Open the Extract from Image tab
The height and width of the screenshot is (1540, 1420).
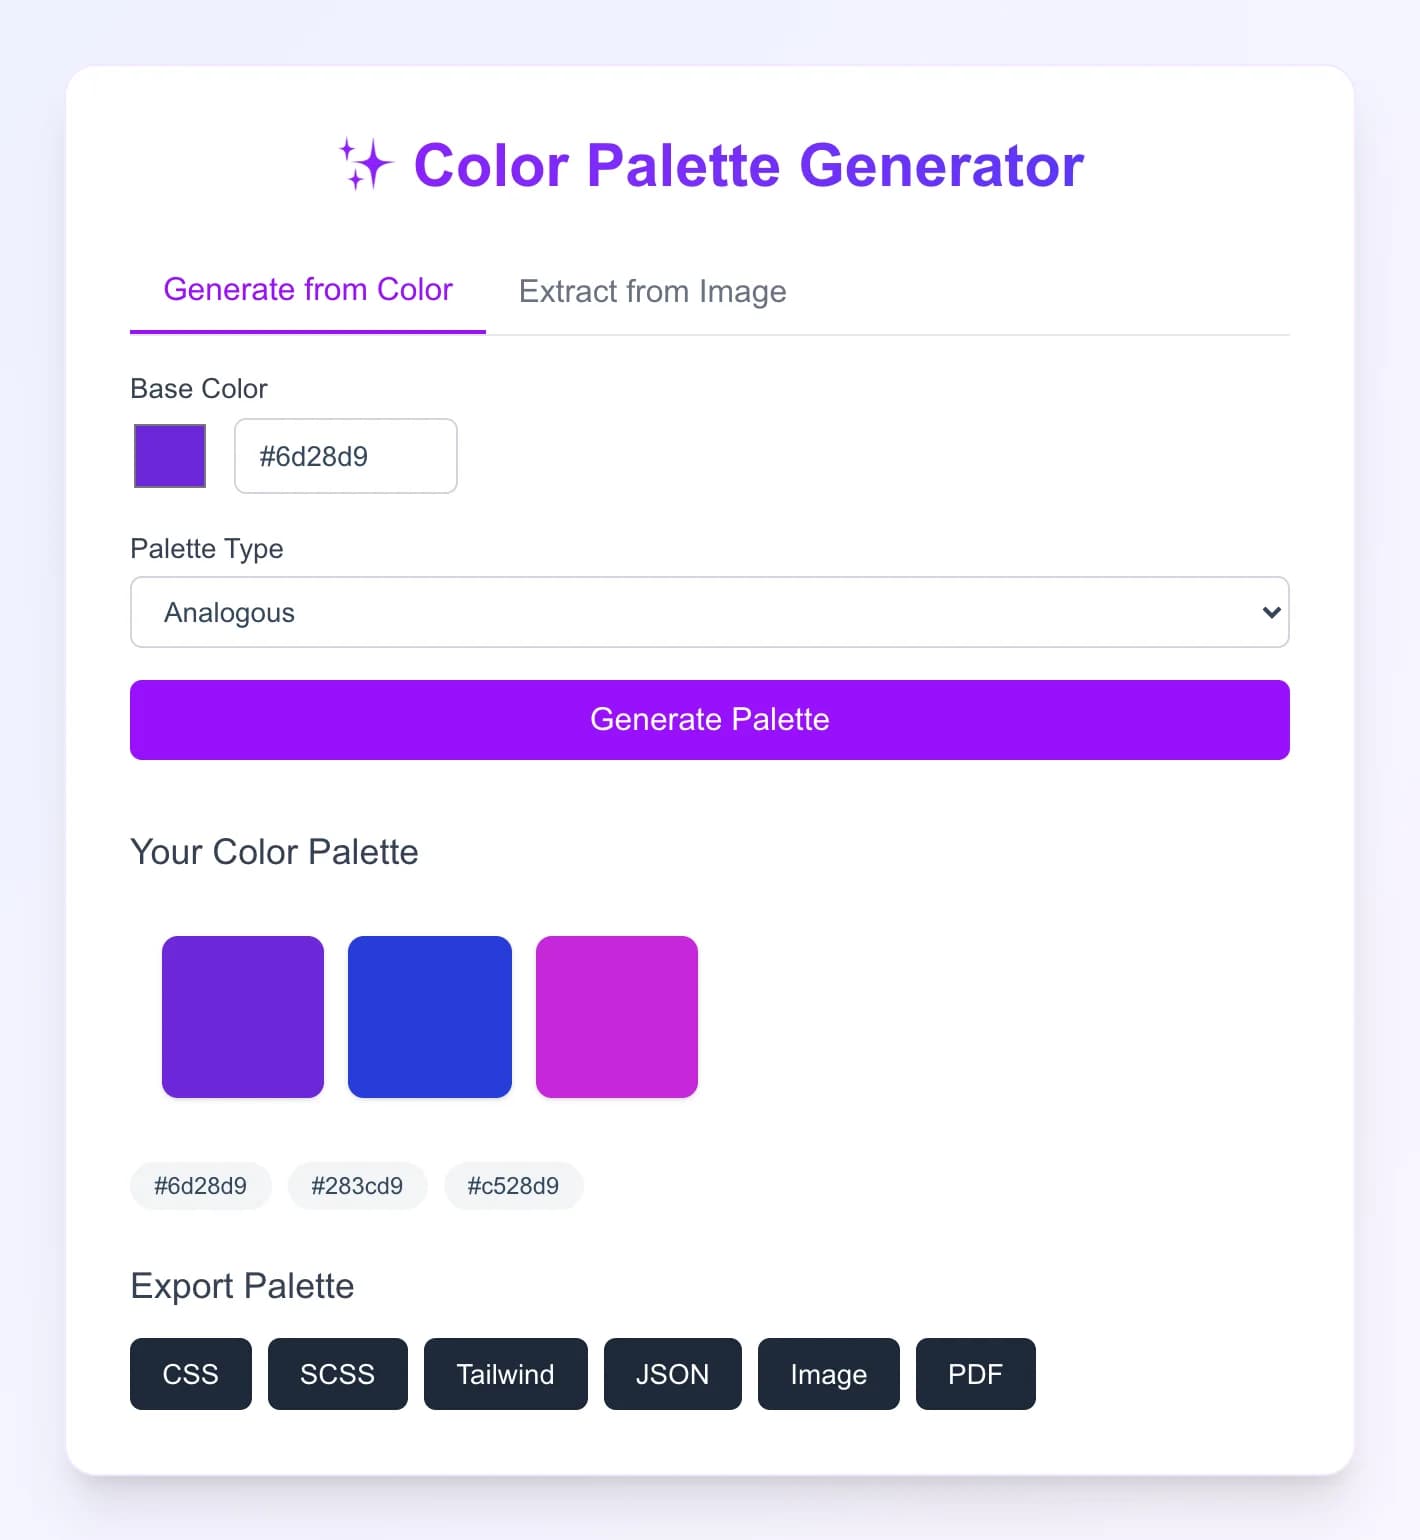[652, 291]
